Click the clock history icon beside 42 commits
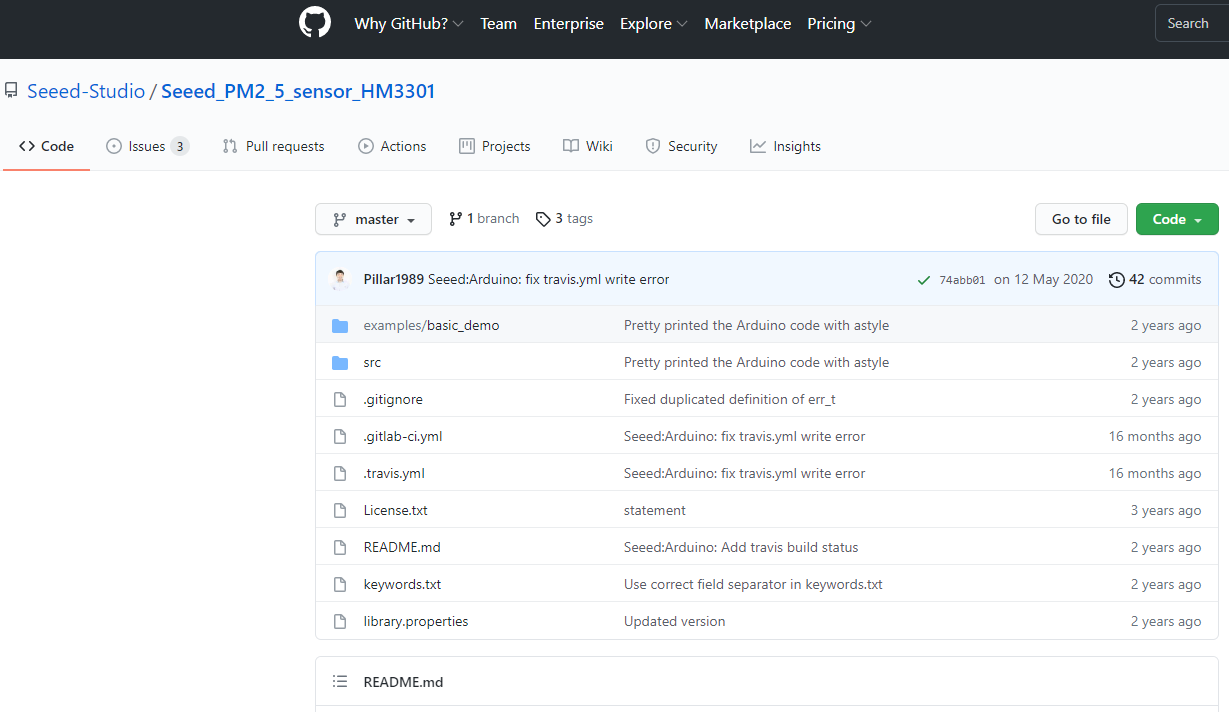 coord(1117,280)
